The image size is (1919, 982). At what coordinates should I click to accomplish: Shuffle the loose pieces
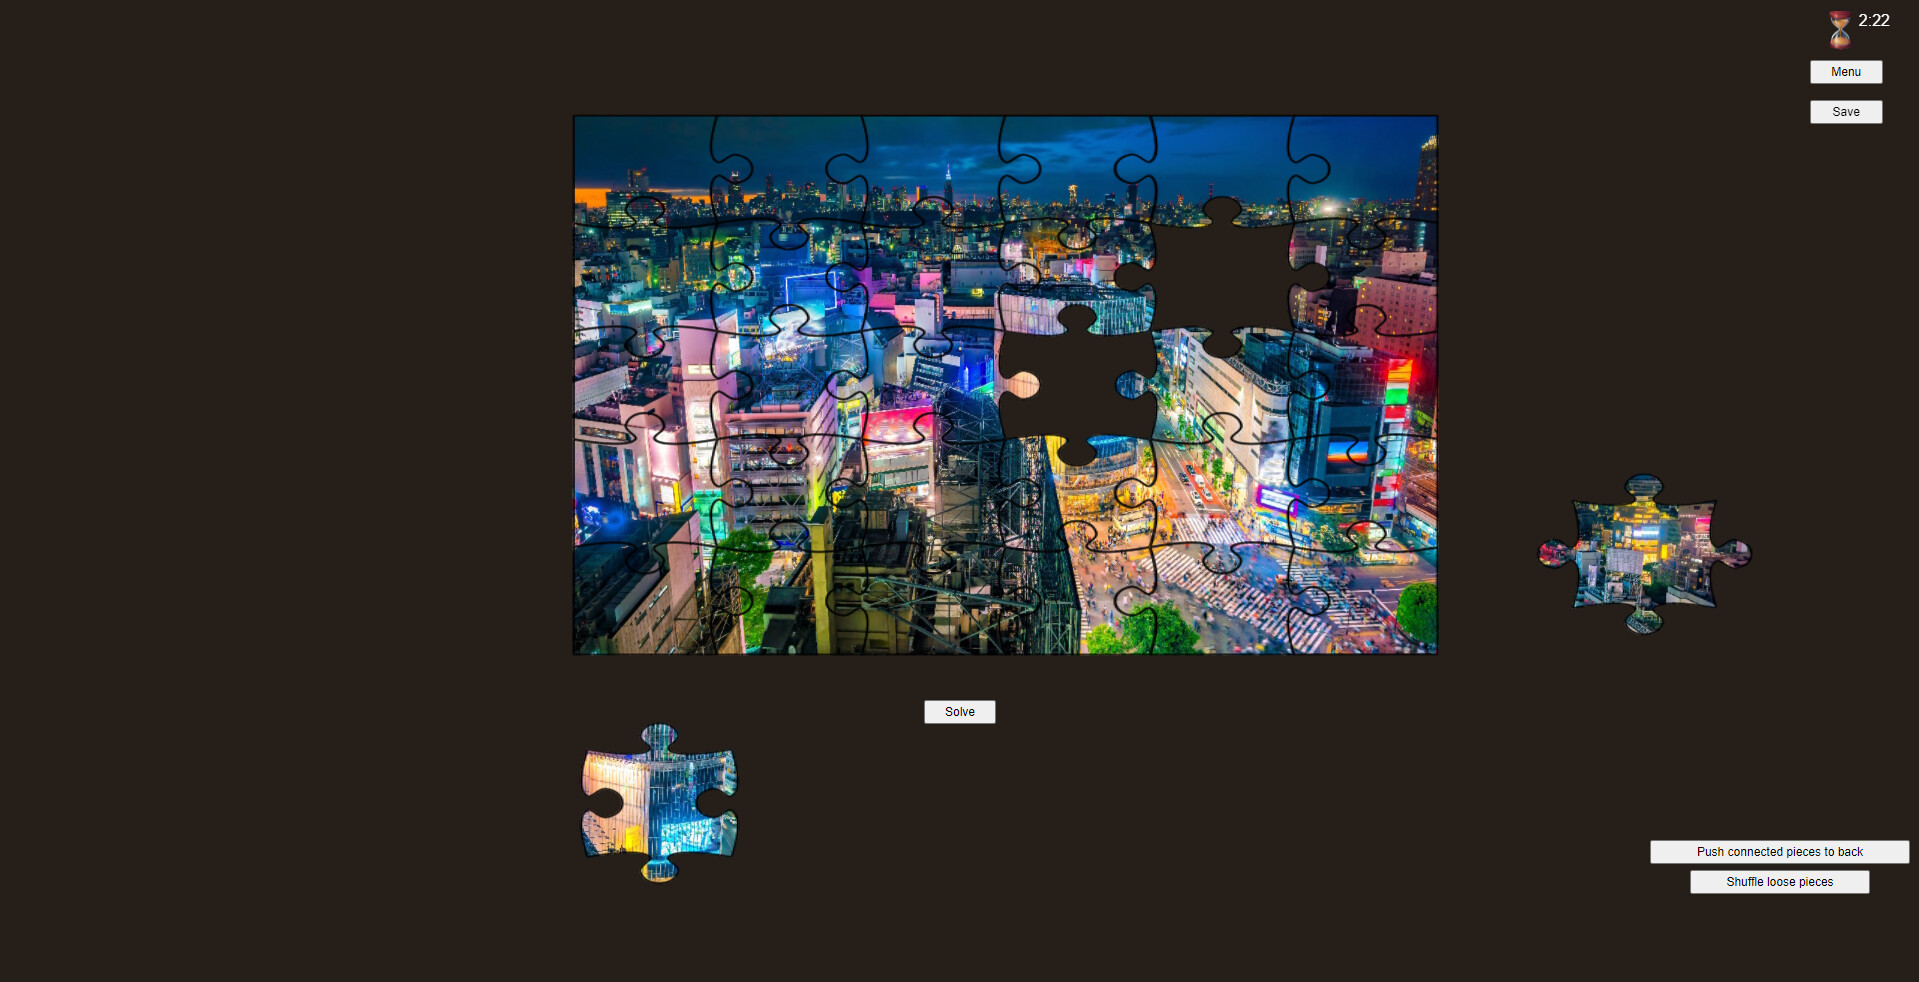[1778, 882]
